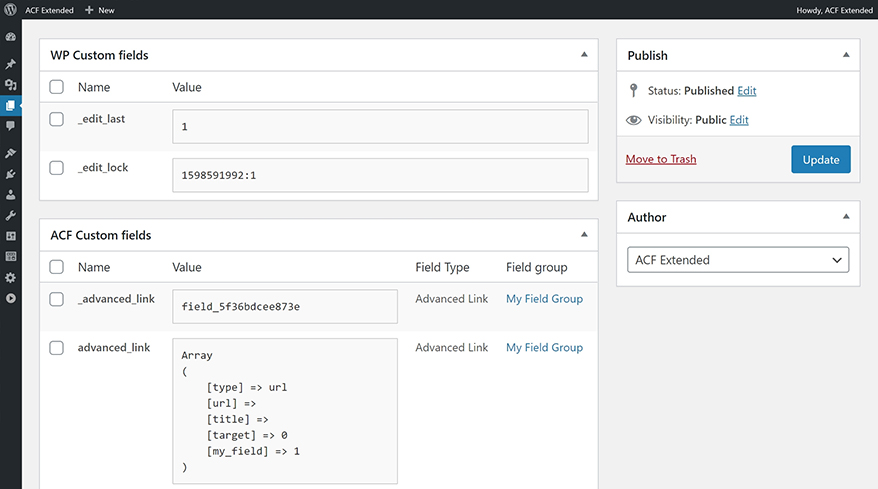The image size is (878, 489).
Task: Collapse the Publish box with its arrow
Action: point(846,55)
